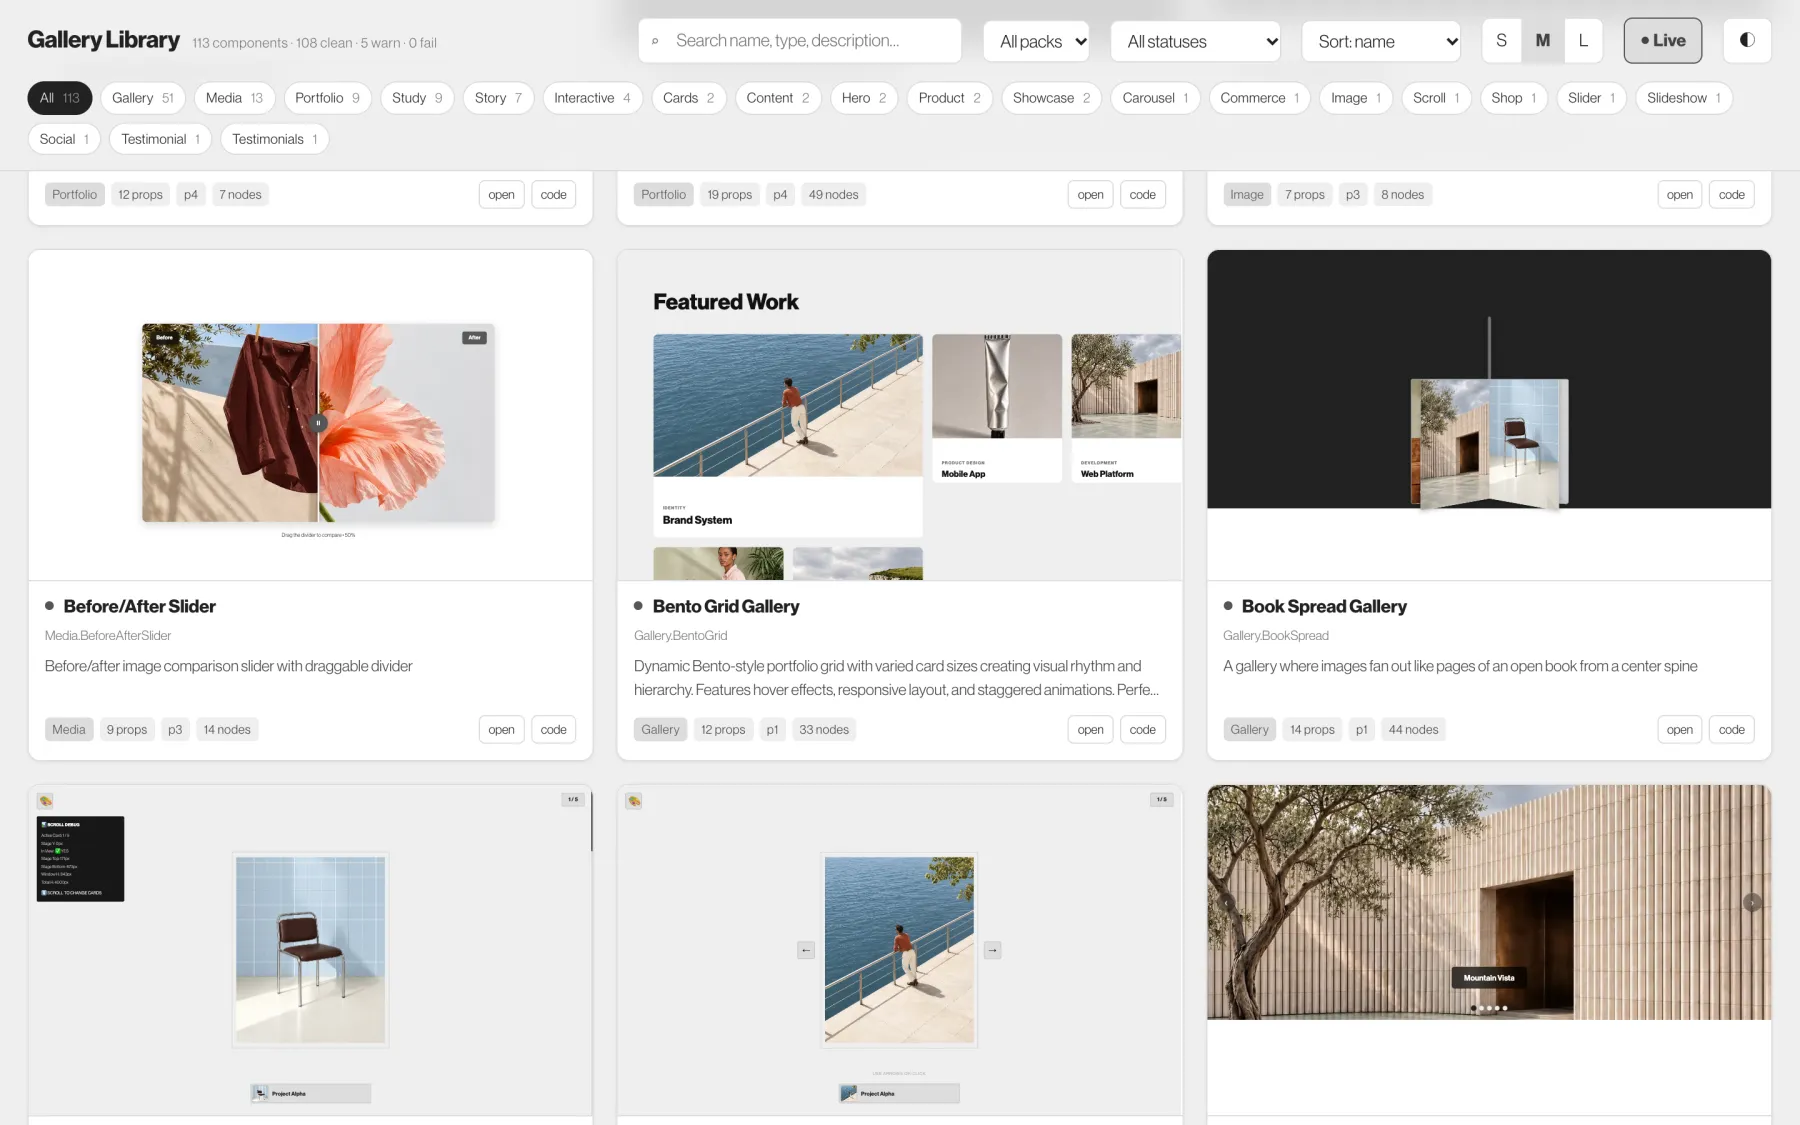Expand the Sort: name dropdown
This screenshot has height=1125, width=1800.
coord(1381,41)
